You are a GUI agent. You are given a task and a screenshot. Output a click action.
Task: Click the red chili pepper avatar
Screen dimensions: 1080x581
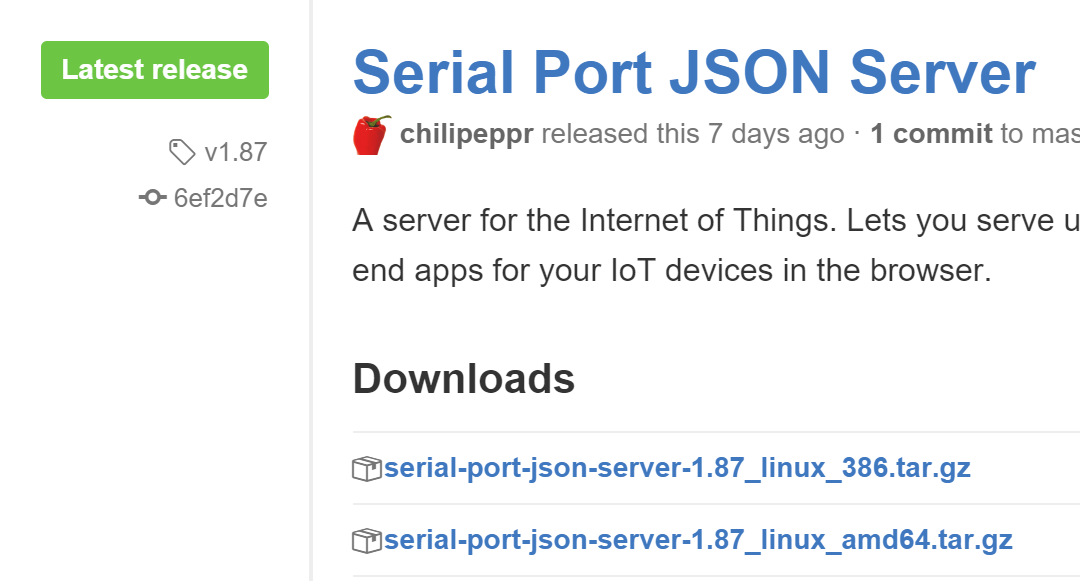click(x=371, y=134)
